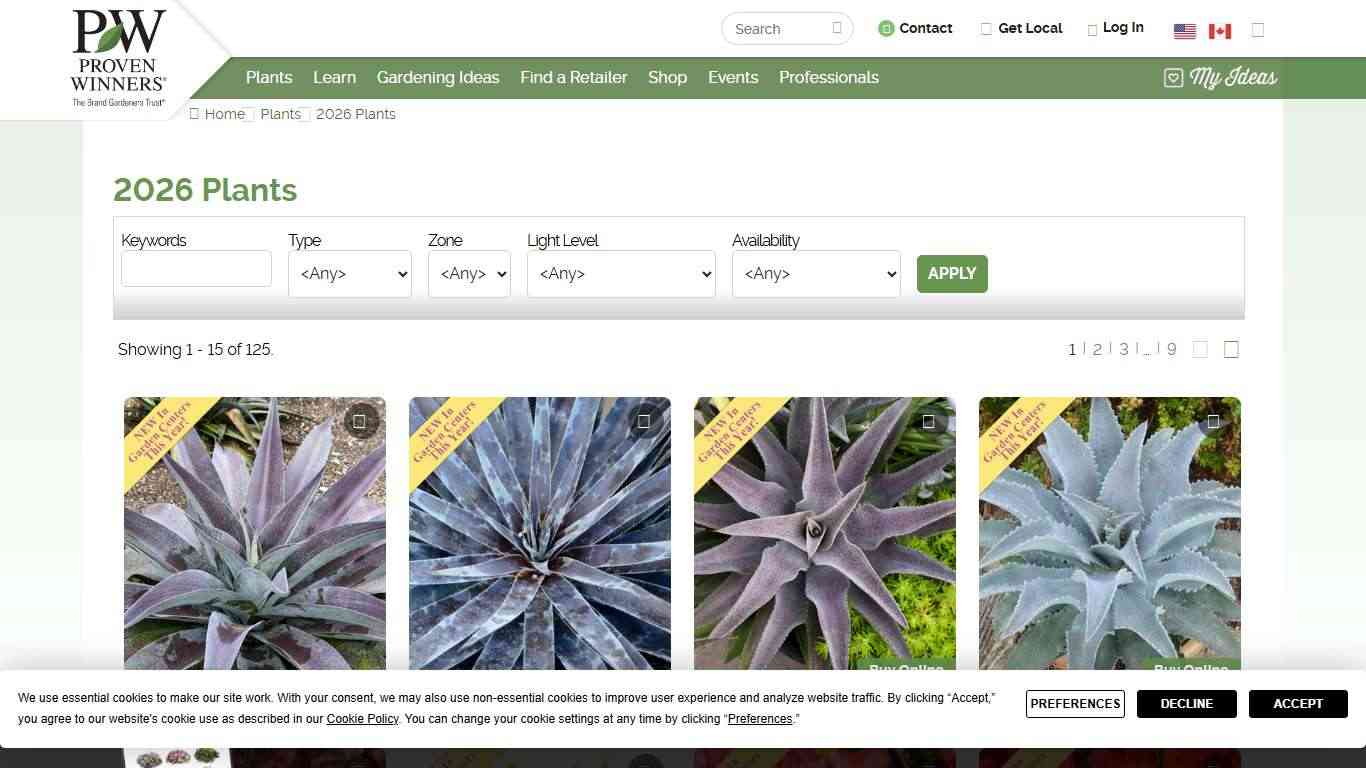
Task: Open the Get Local icon
Action: coord(986,29)
